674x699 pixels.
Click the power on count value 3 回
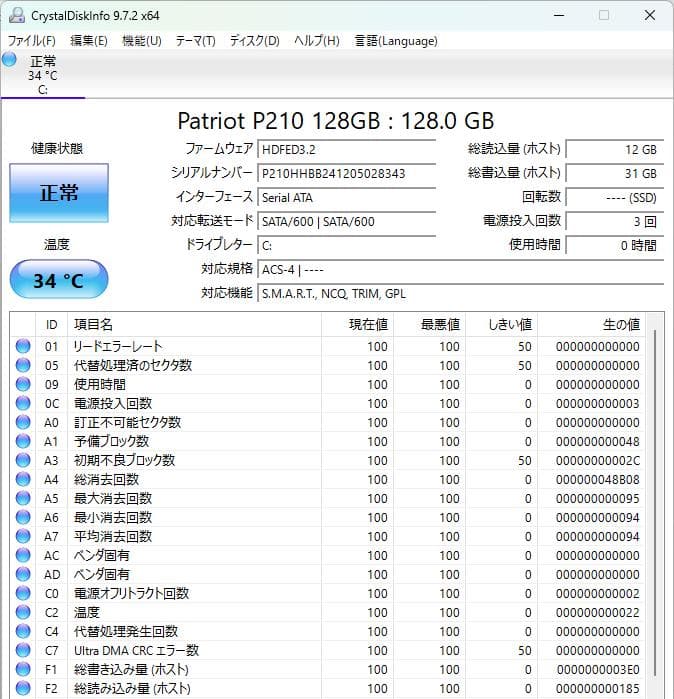point(615,222)
